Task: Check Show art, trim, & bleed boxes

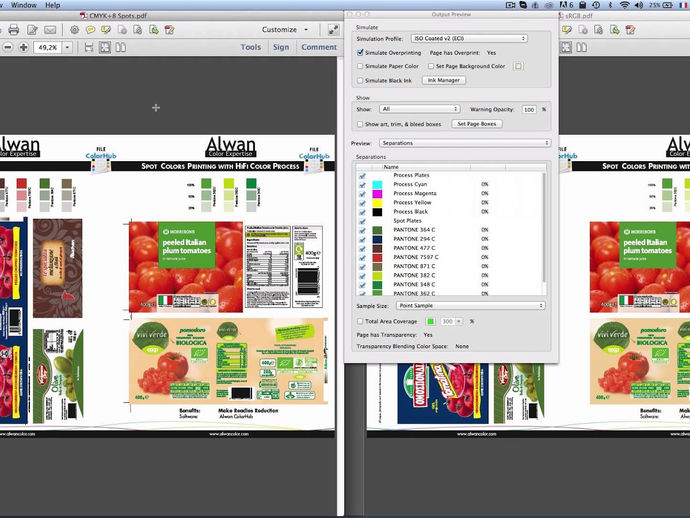Action: pos(360,124)
